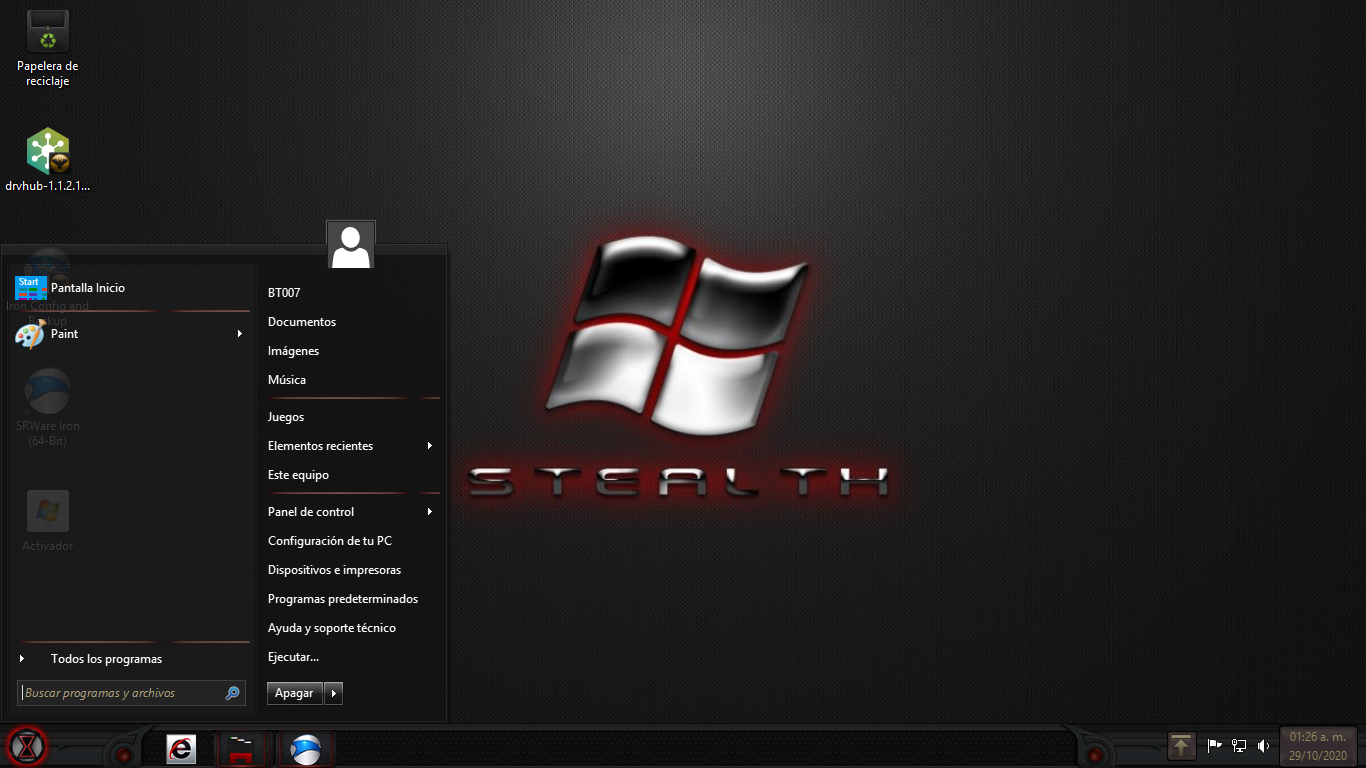This screenshot has height=768, width=1366.
Task: Expand the Paint recent files arrow
Action: tap(240, 334)
